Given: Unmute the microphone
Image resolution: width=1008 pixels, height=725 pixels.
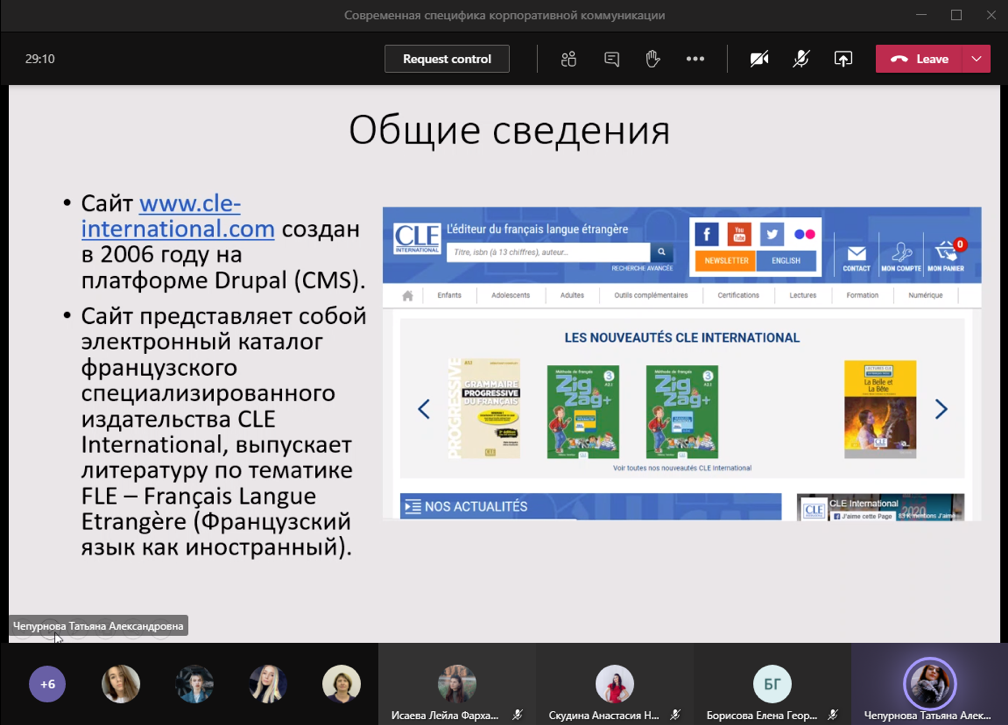Looking at the screenshot, I should click(801, 59).
